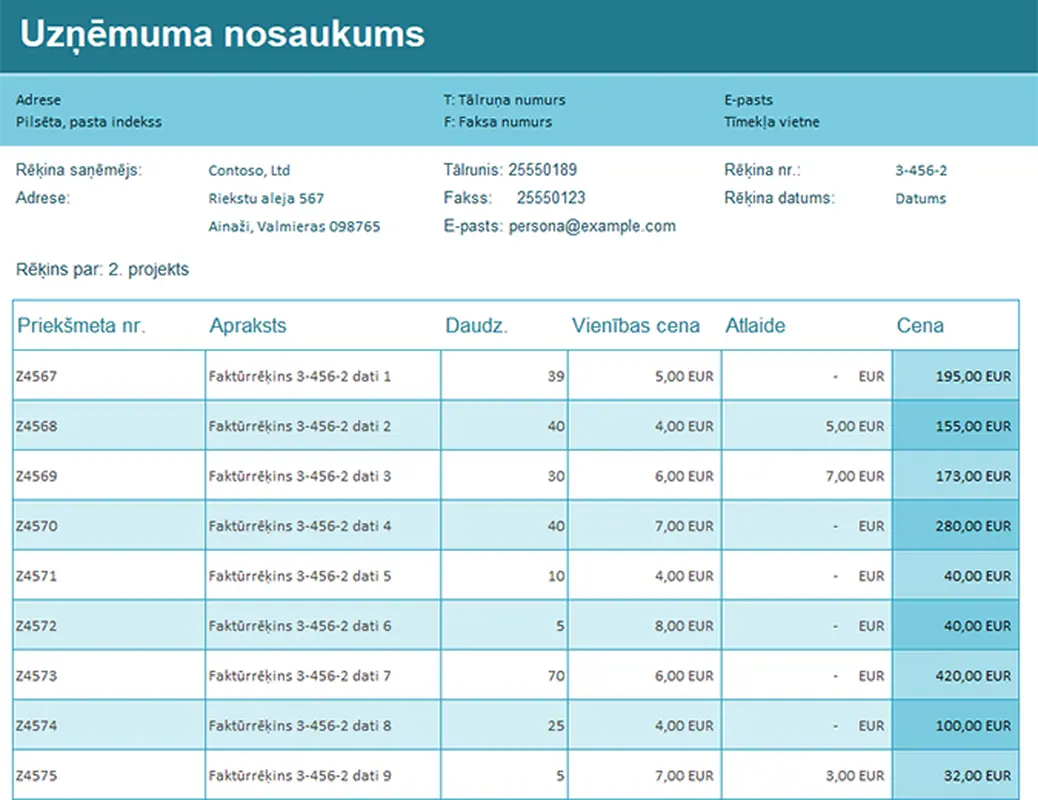1038x800 pixels.
Task: Select the Daudz. column header
Action: (x=476, y=325)
